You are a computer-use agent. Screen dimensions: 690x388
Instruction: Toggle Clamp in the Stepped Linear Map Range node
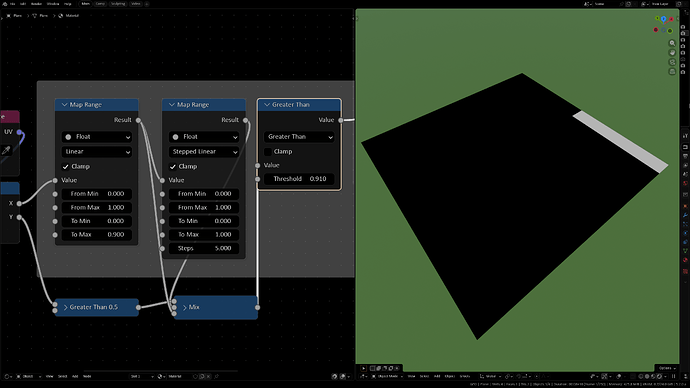(173, 166)
